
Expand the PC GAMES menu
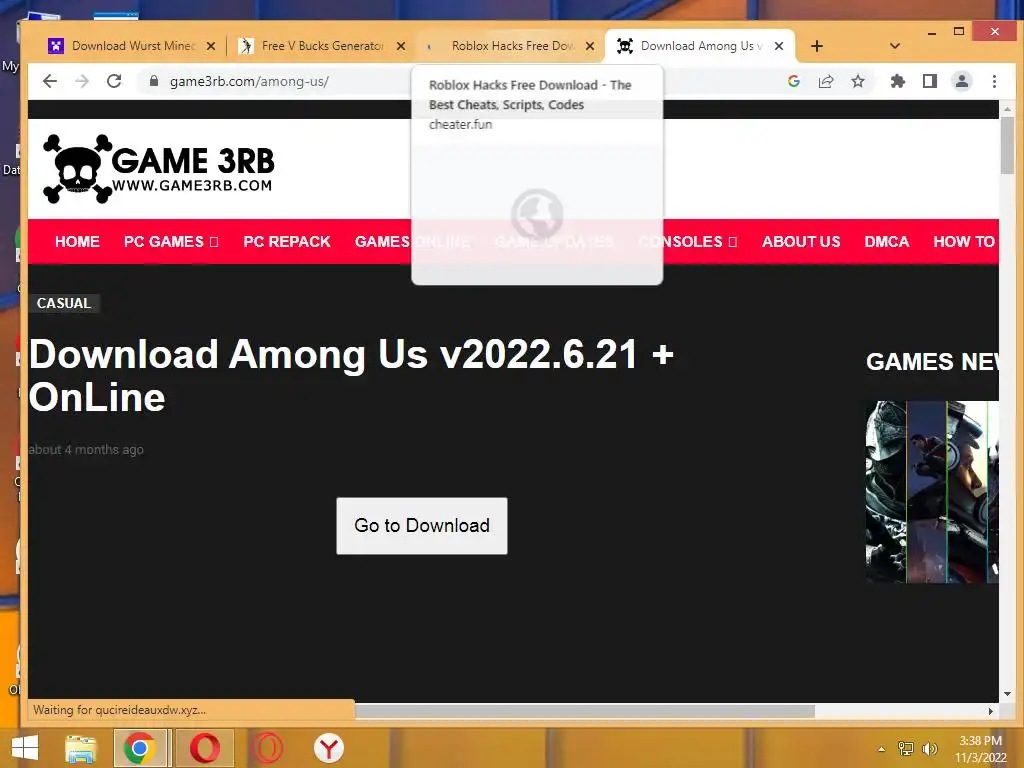point(170,242)
